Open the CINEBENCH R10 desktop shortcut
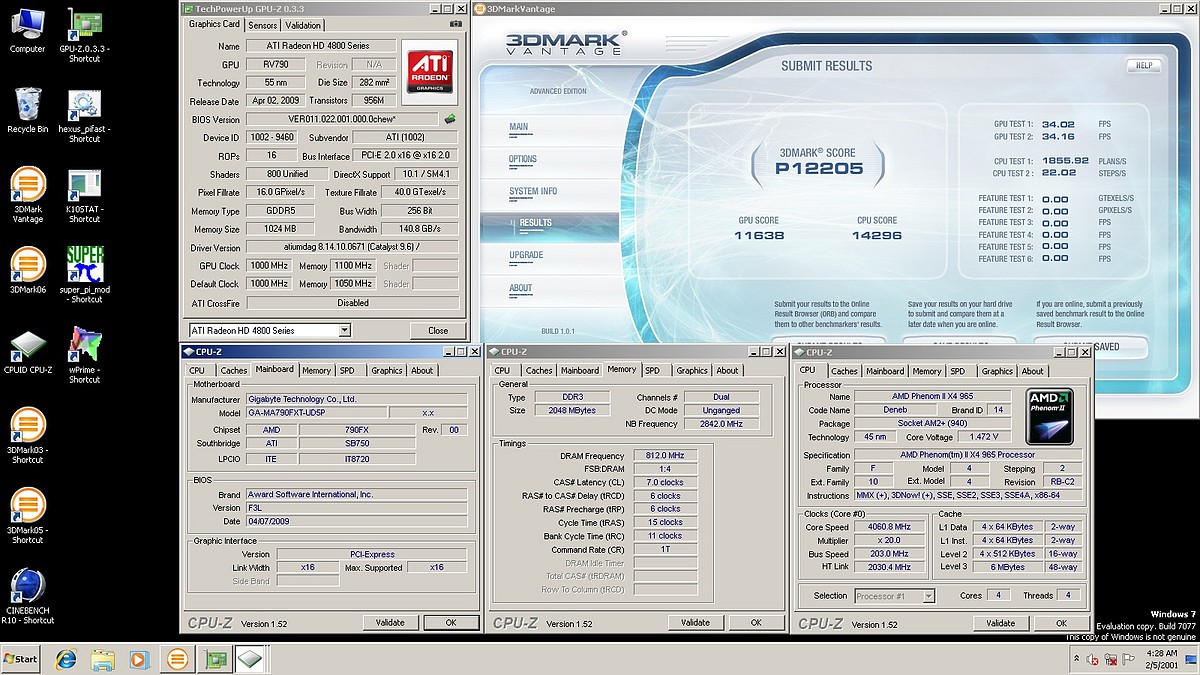Viewport: 1200px width, 675px height. point(27,586)
